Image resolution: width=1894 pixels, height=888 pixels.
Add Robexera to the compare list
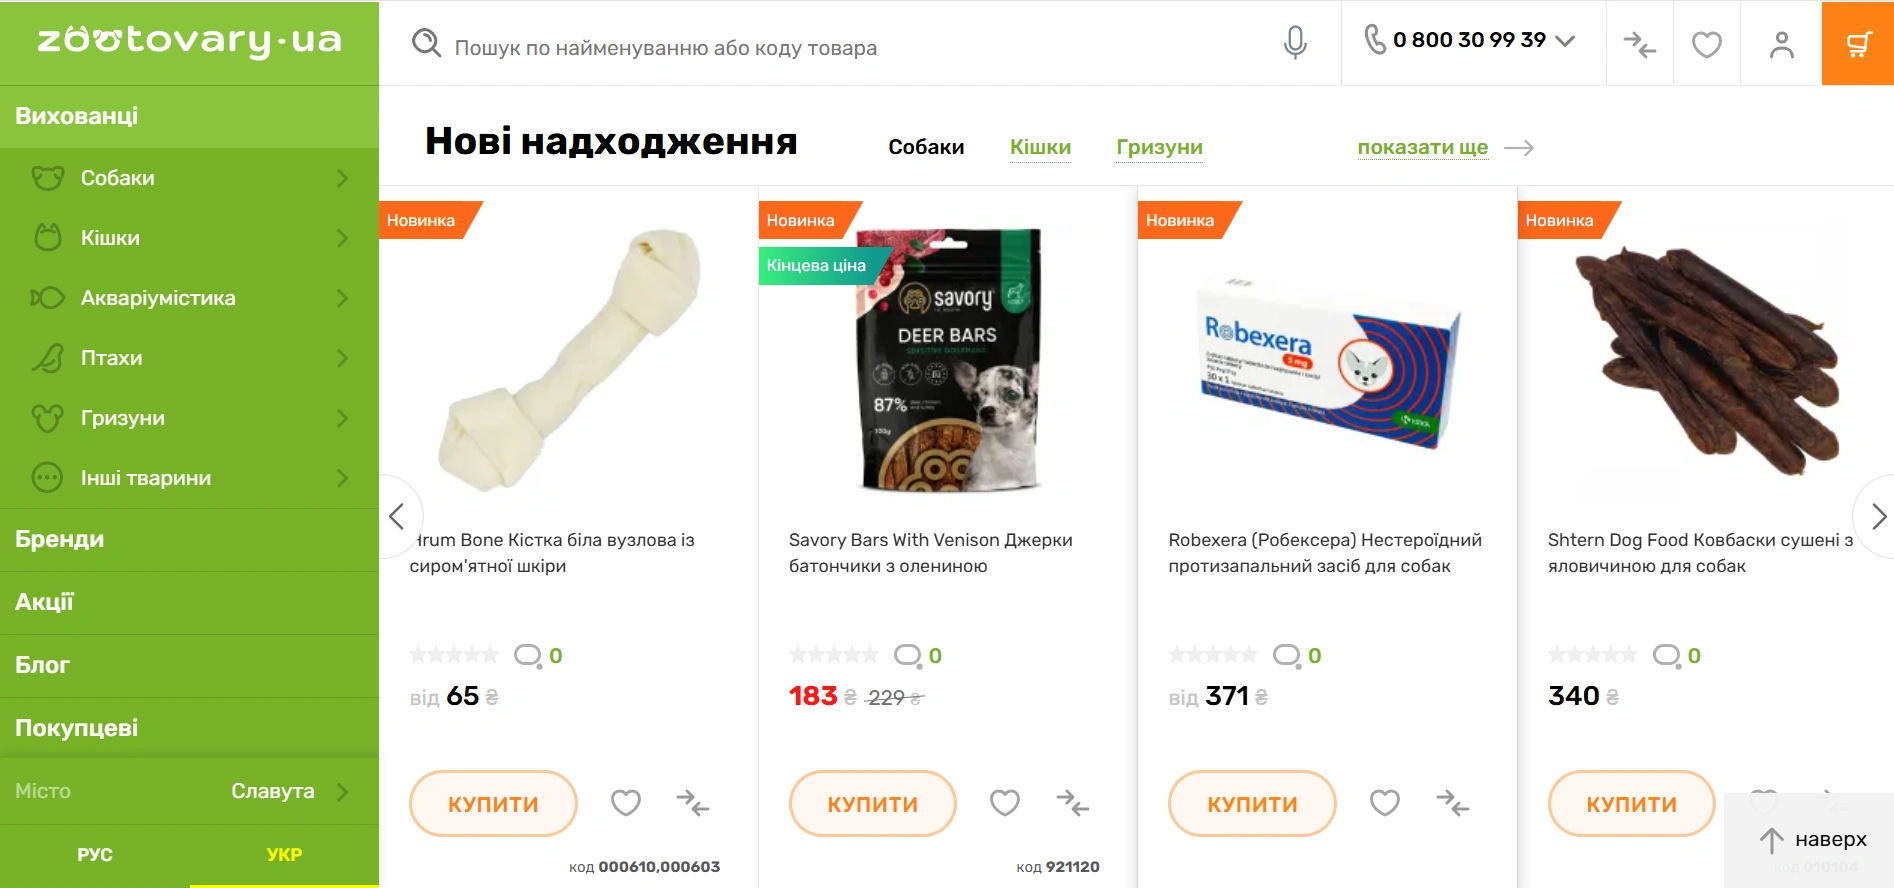(x=1452, y=802)
